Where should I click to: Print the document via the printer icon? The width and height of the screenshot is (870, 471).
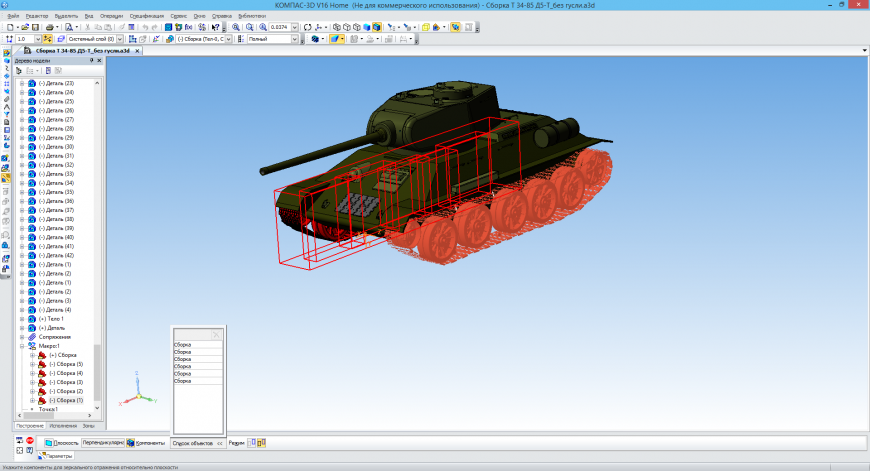coord(49,27)
